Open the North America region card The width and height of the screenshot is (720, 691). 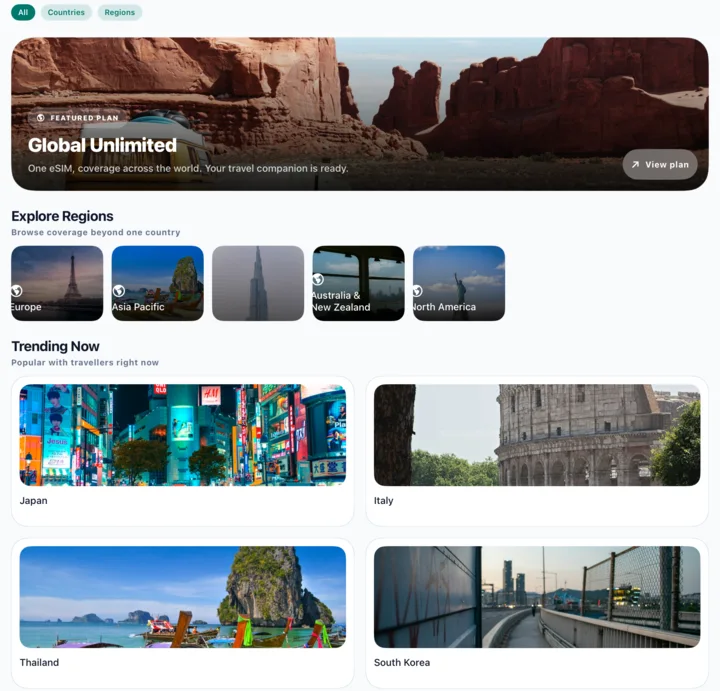(459, 283)
